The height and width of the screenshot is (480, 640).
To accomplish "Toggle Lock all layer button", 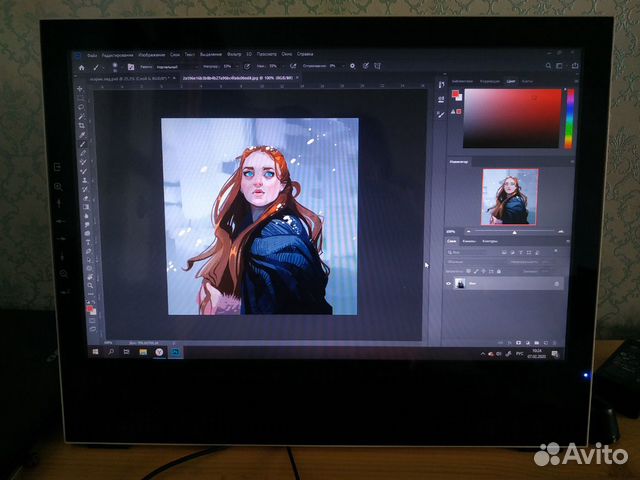I will (x=499, y=271).
